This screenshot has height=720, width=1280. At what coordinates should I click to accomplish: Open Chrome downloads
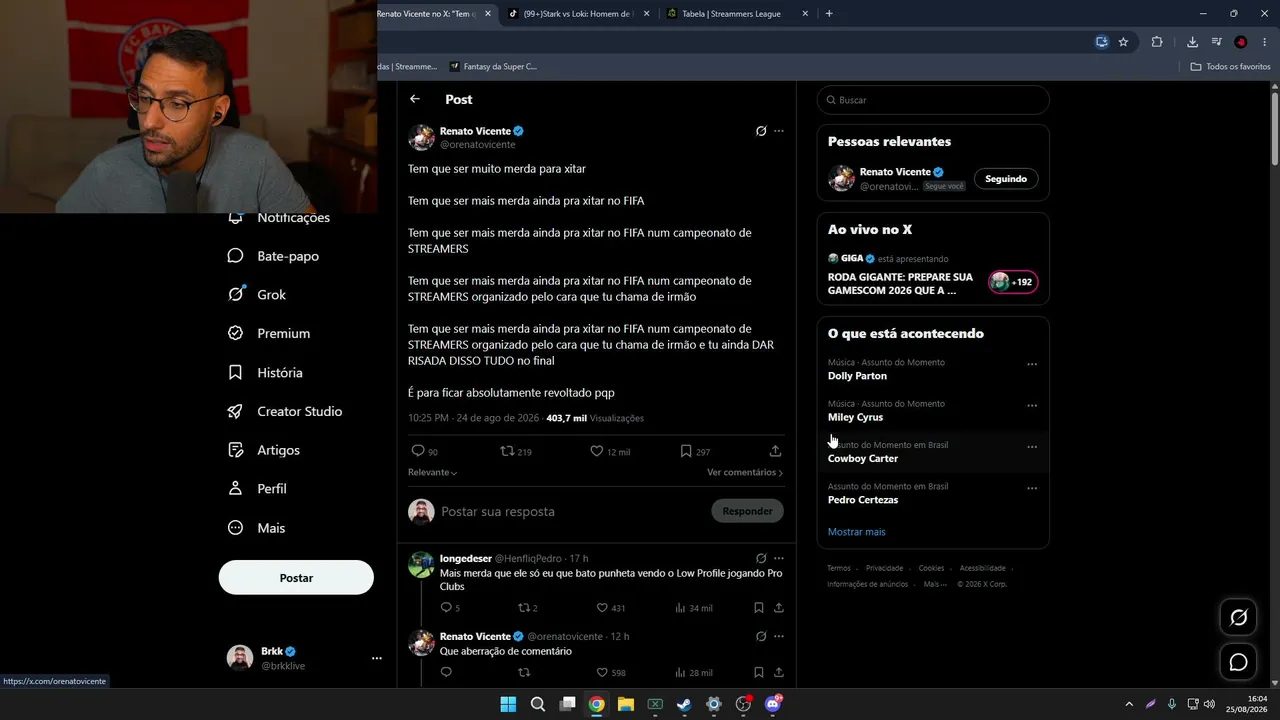1192,42
